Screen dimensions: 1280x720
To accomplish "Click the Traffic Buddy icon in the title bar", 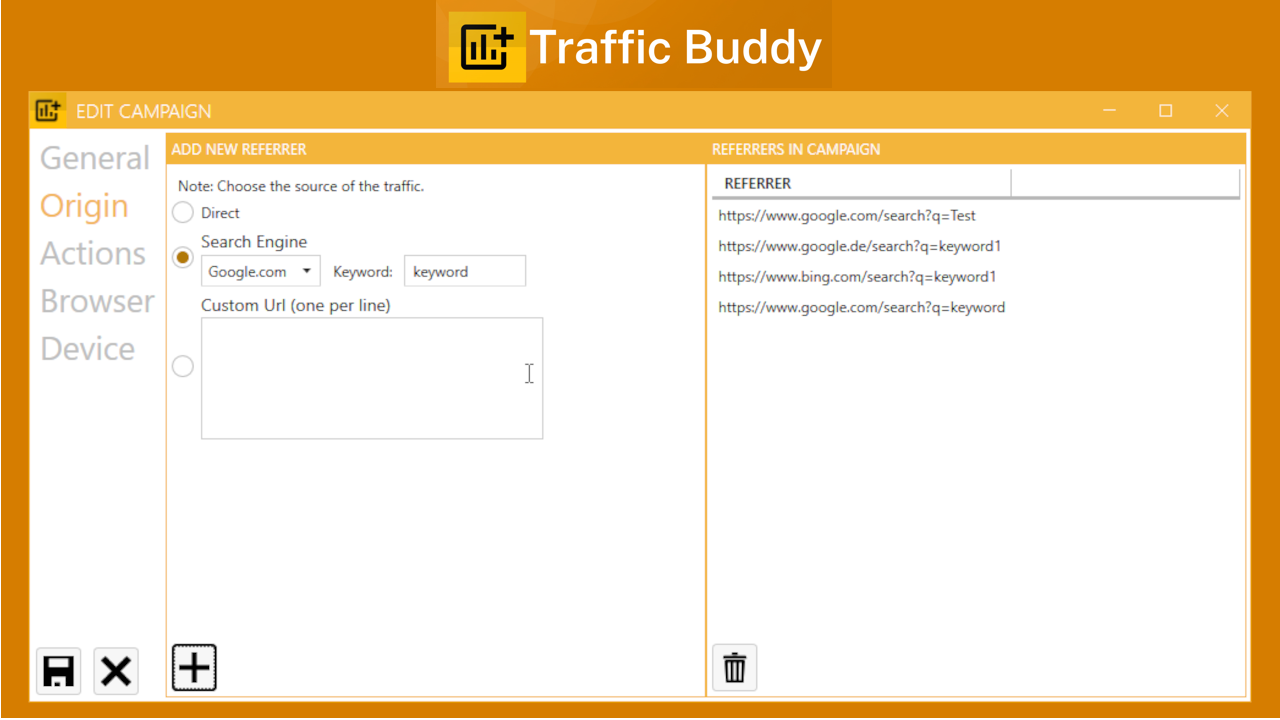I will click(x=47, y=110).
